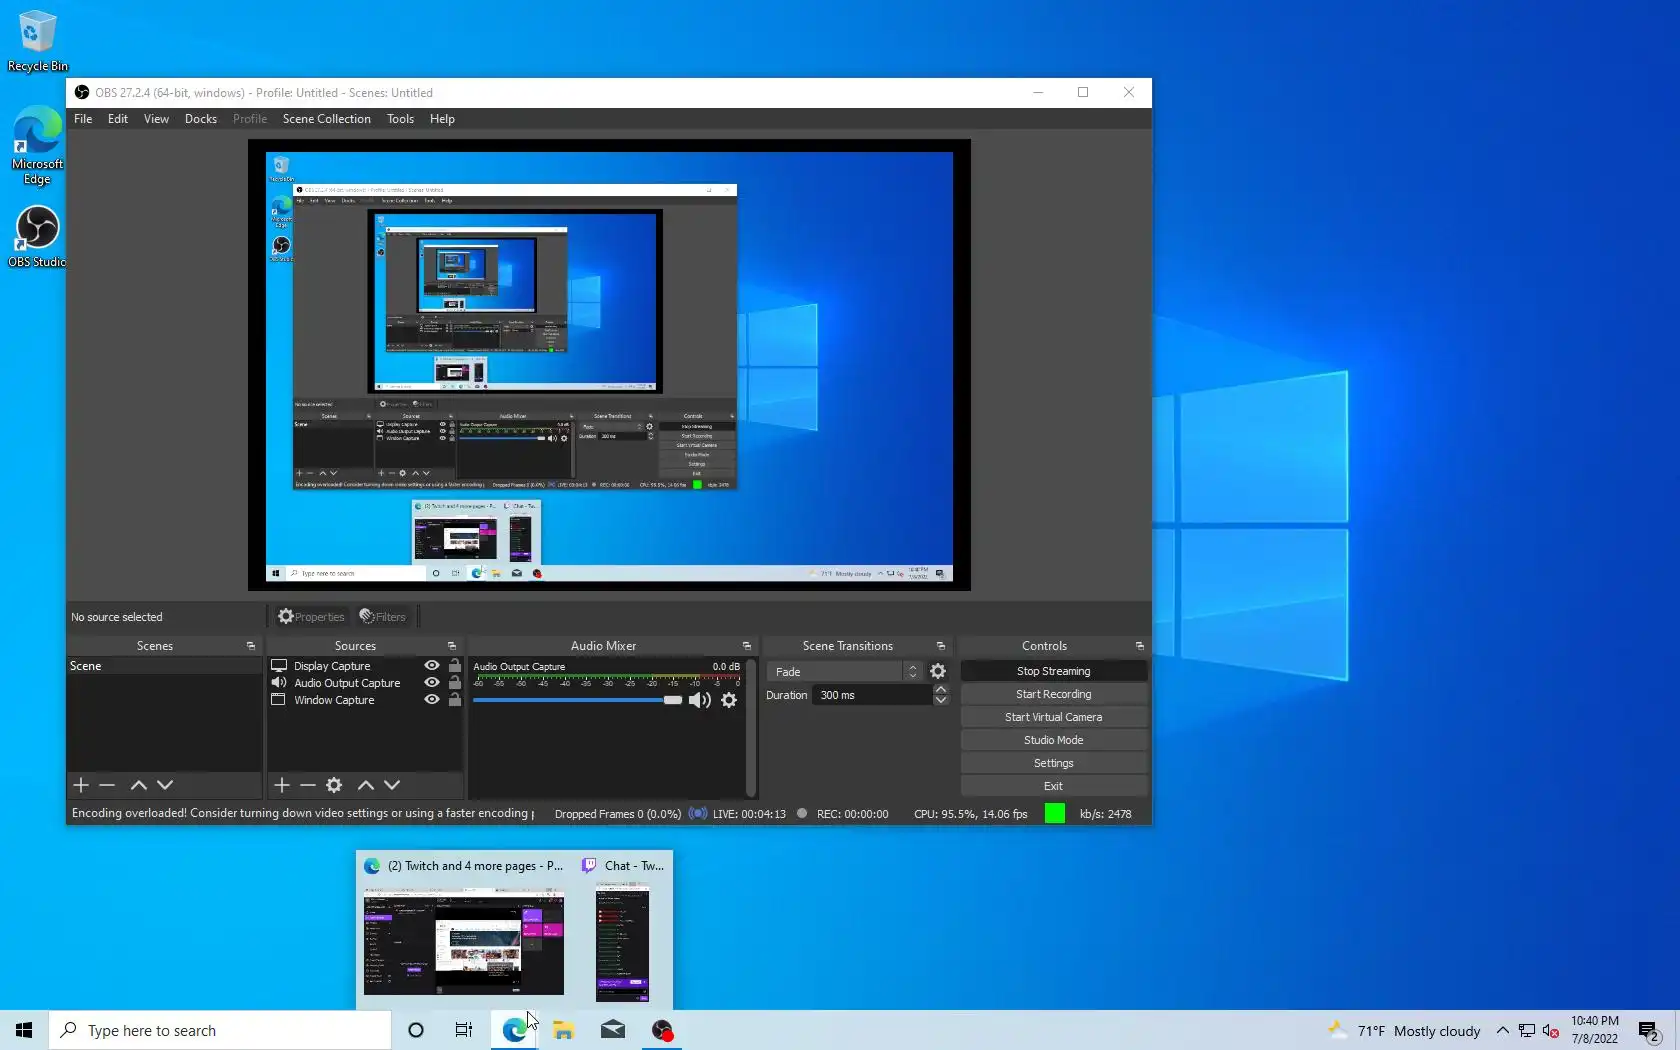The image size is (1680, 1050).
Task: Pop out the Sources dock panel
Action: tap(452, 646)
